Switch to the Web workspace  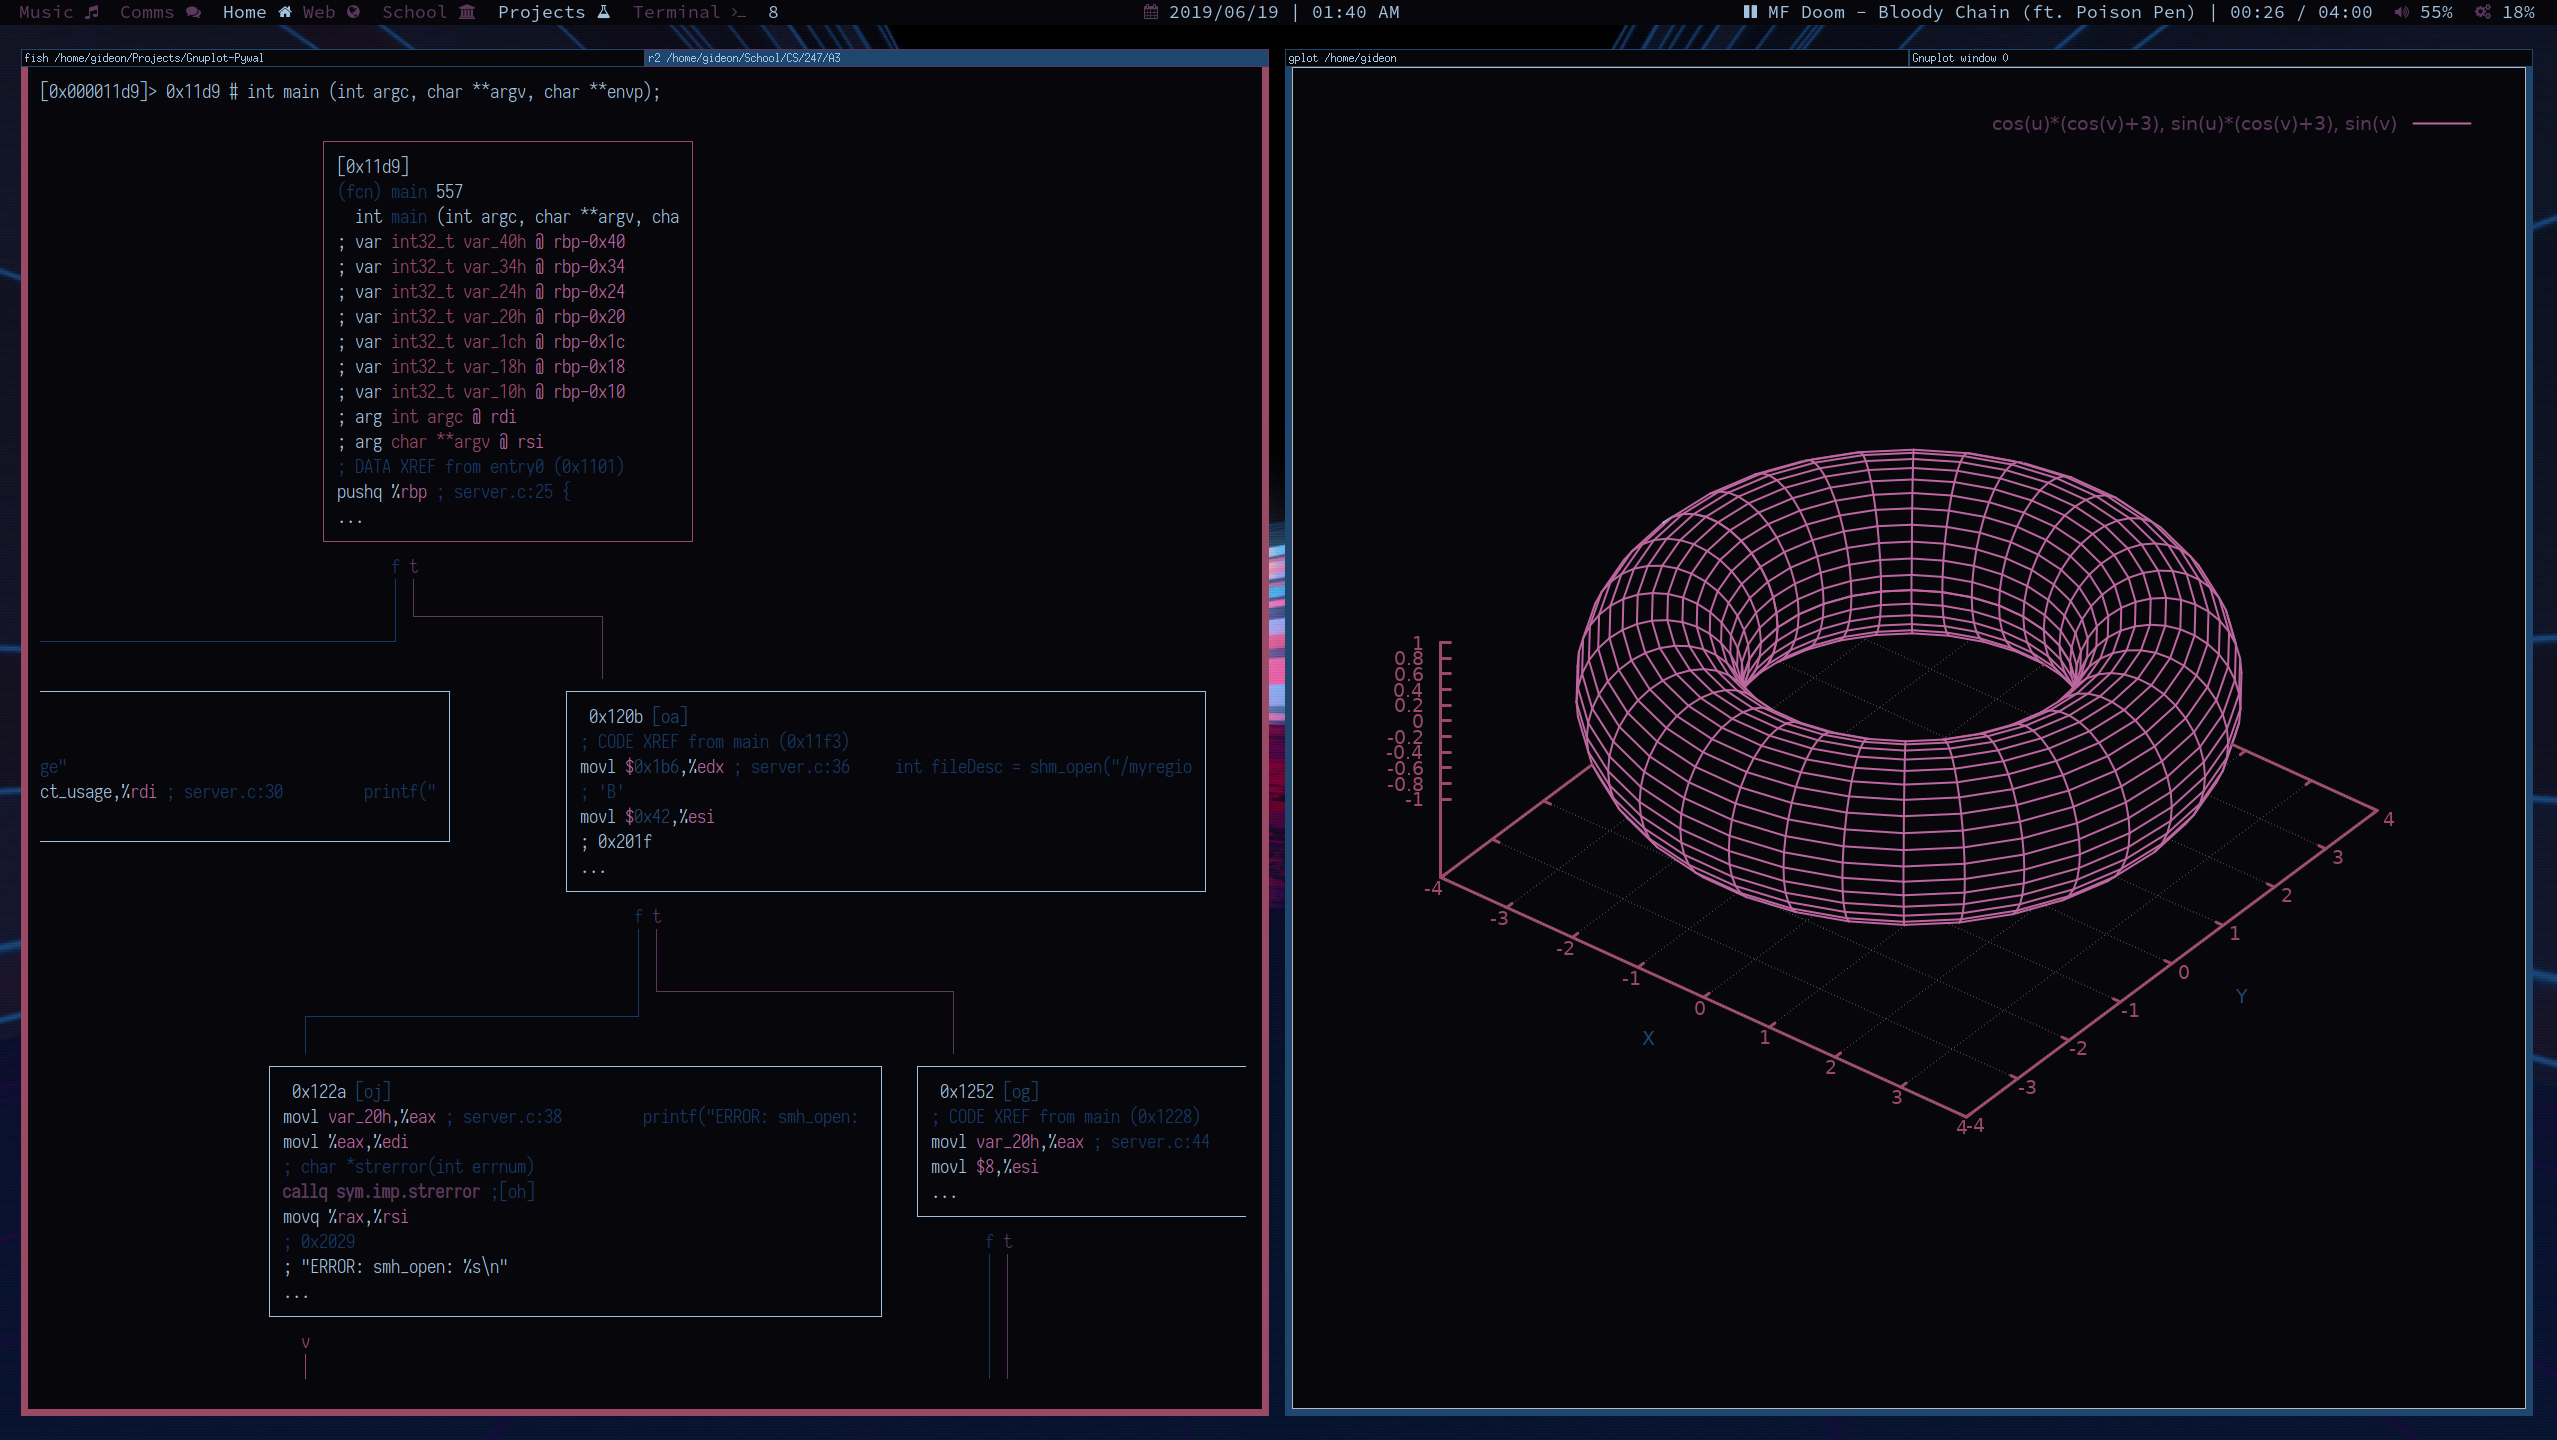tap(330, 12)
